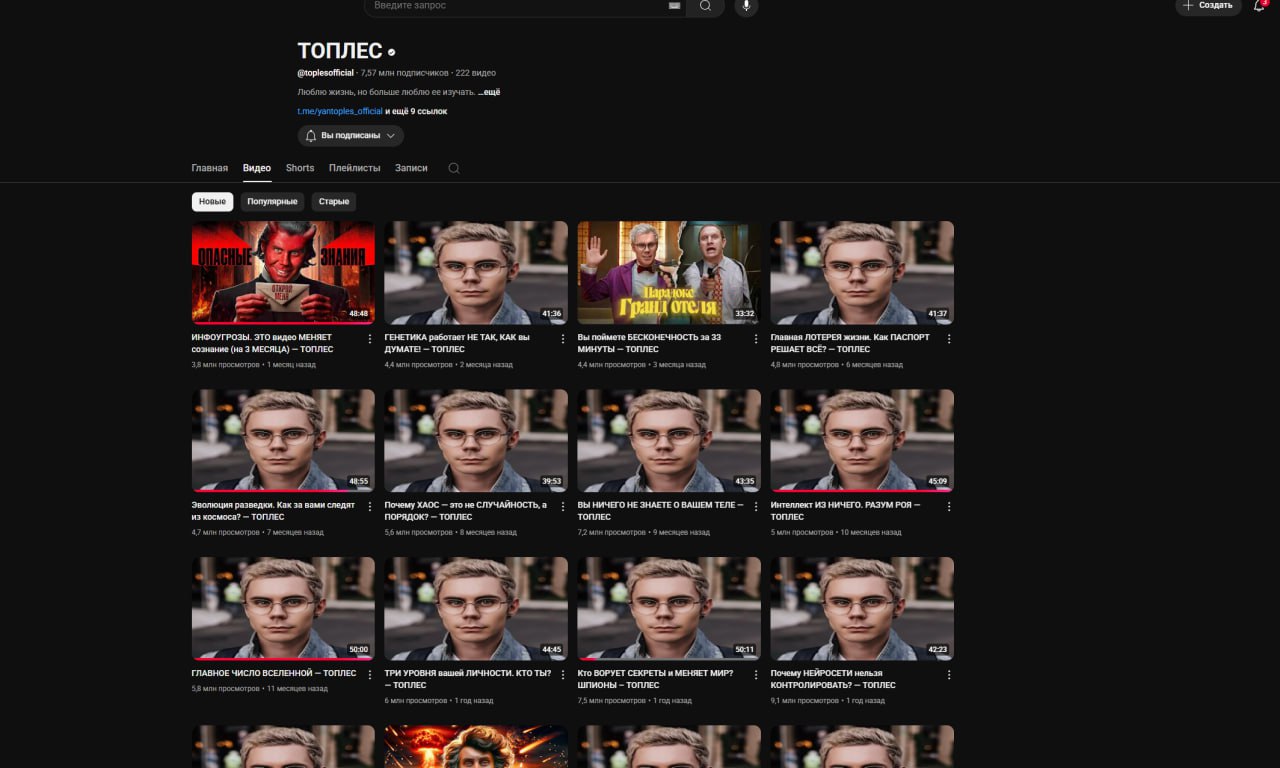Image resolution: width=1280 pixels, height=768 pixels.
Task: Click the magnifier search button
Action: click(x=706, y=6)
